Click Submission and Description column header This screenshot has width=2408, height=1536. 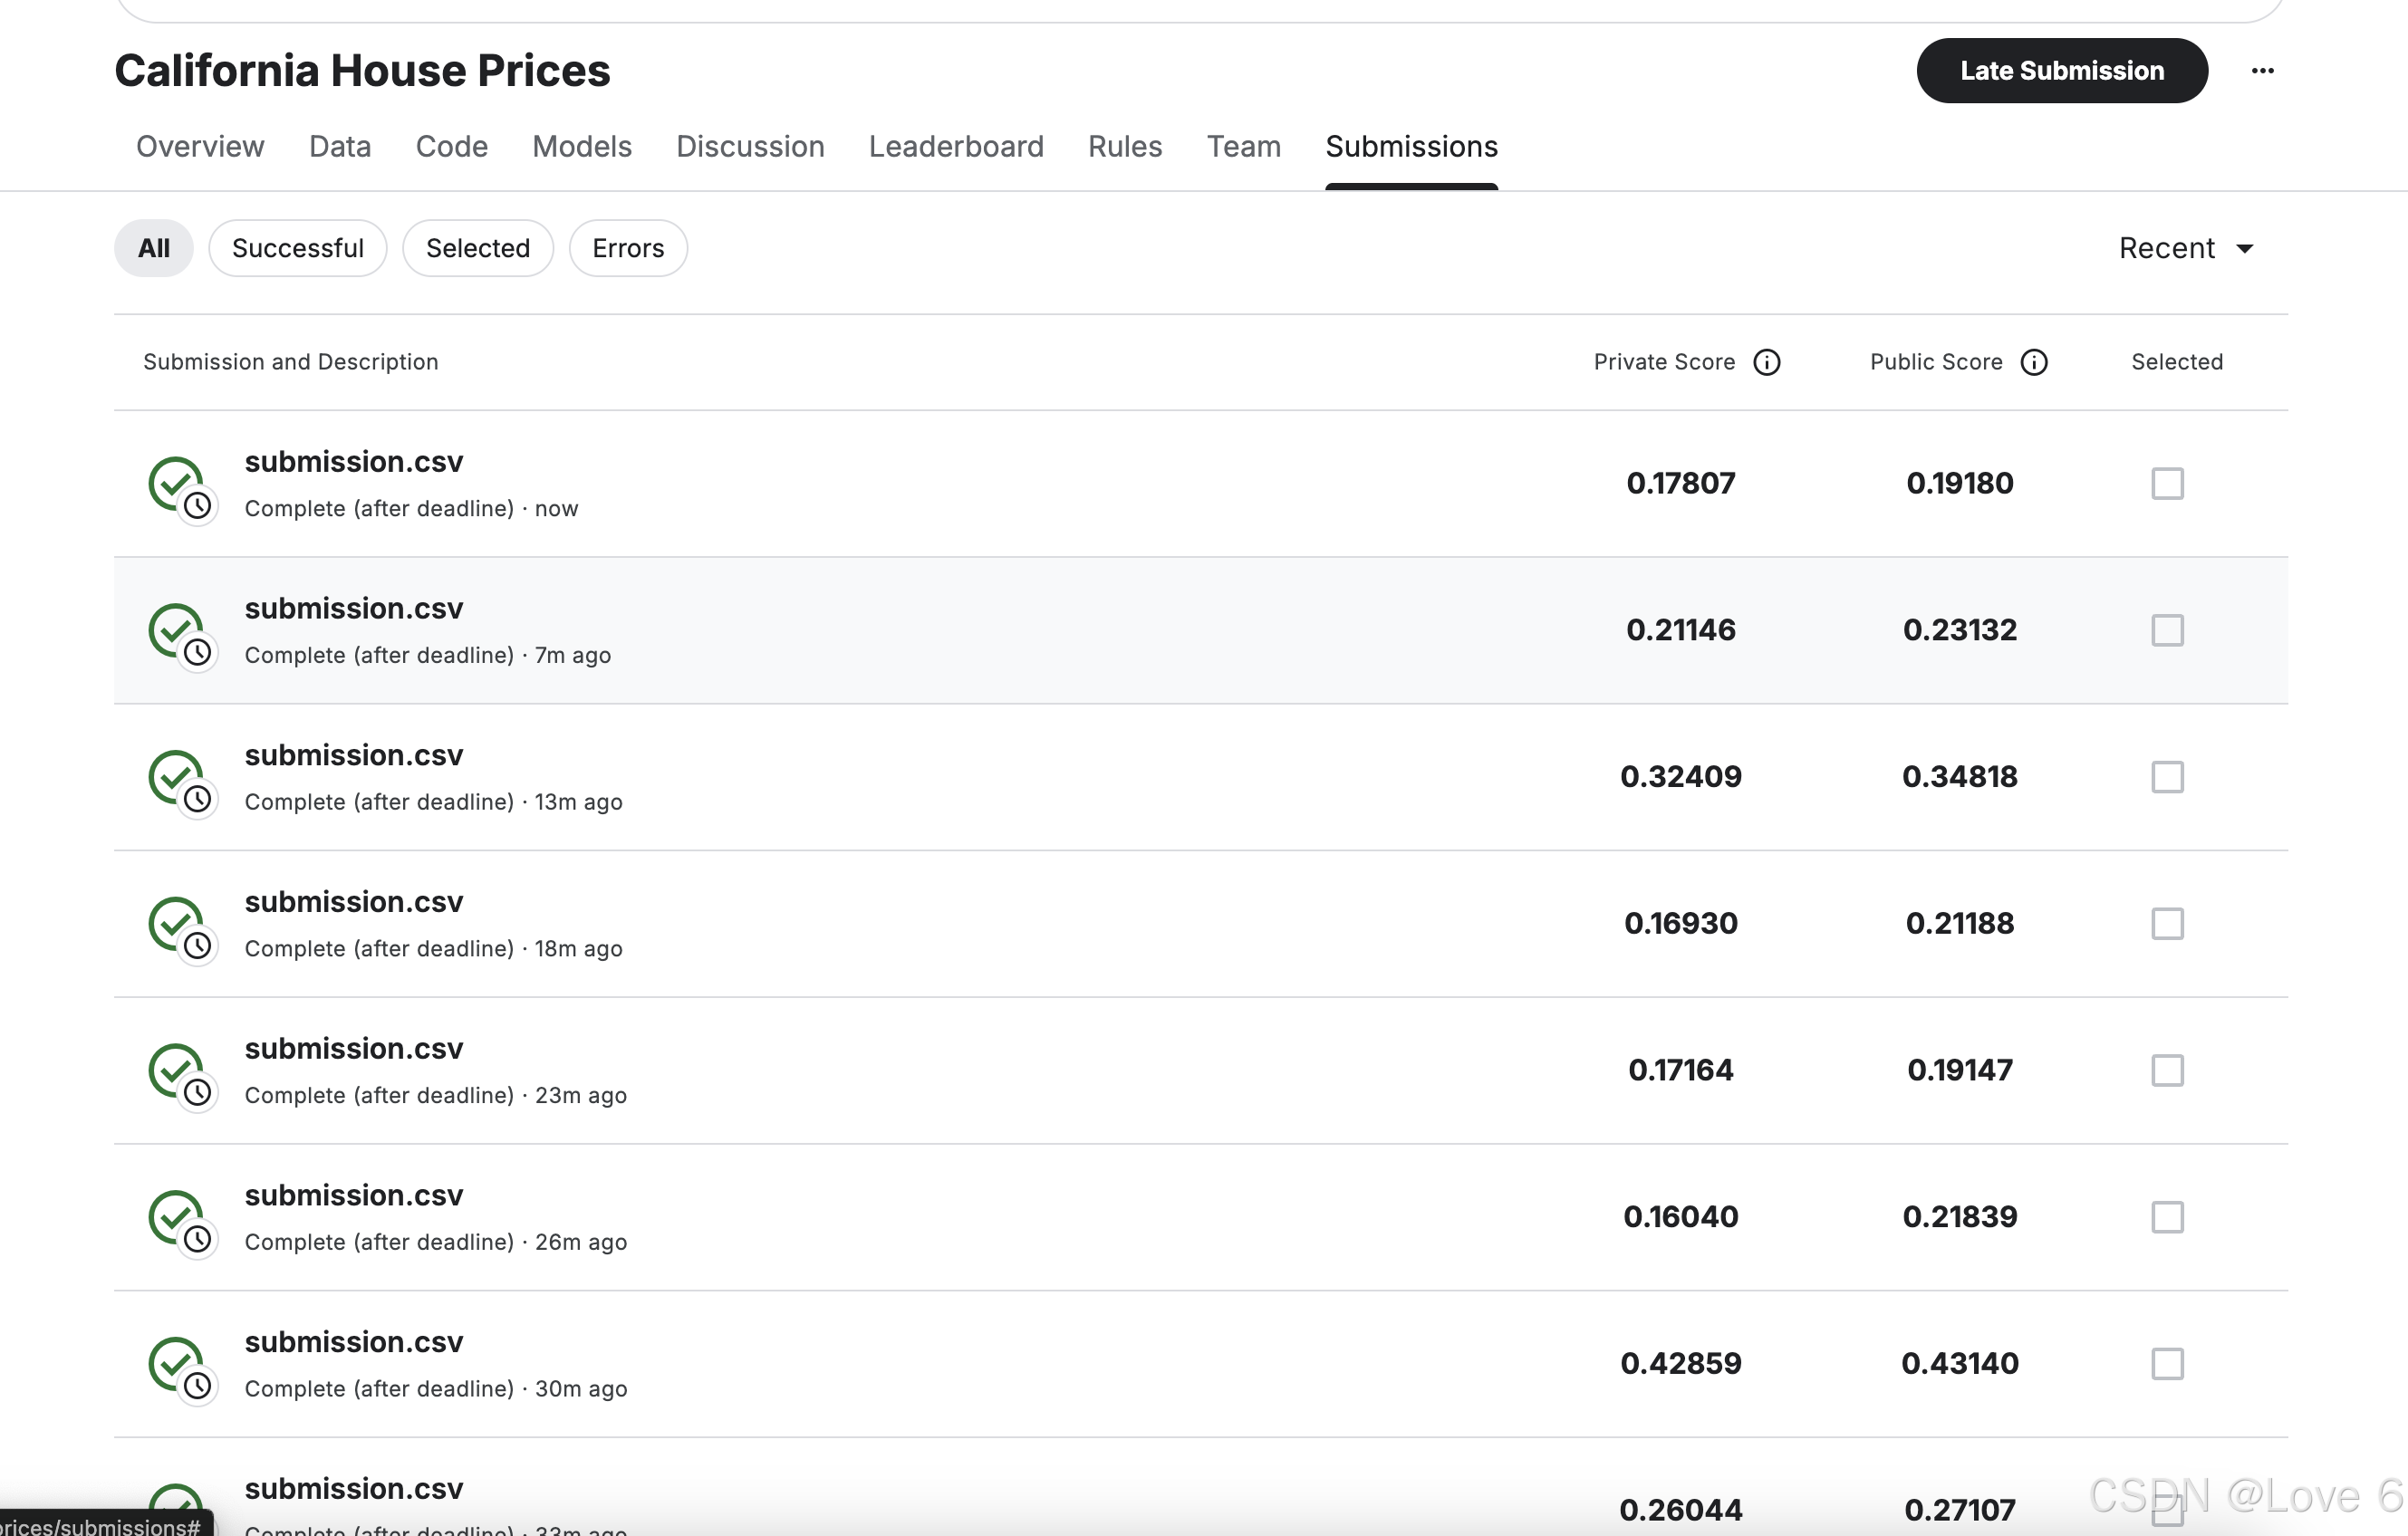(290, 362)
